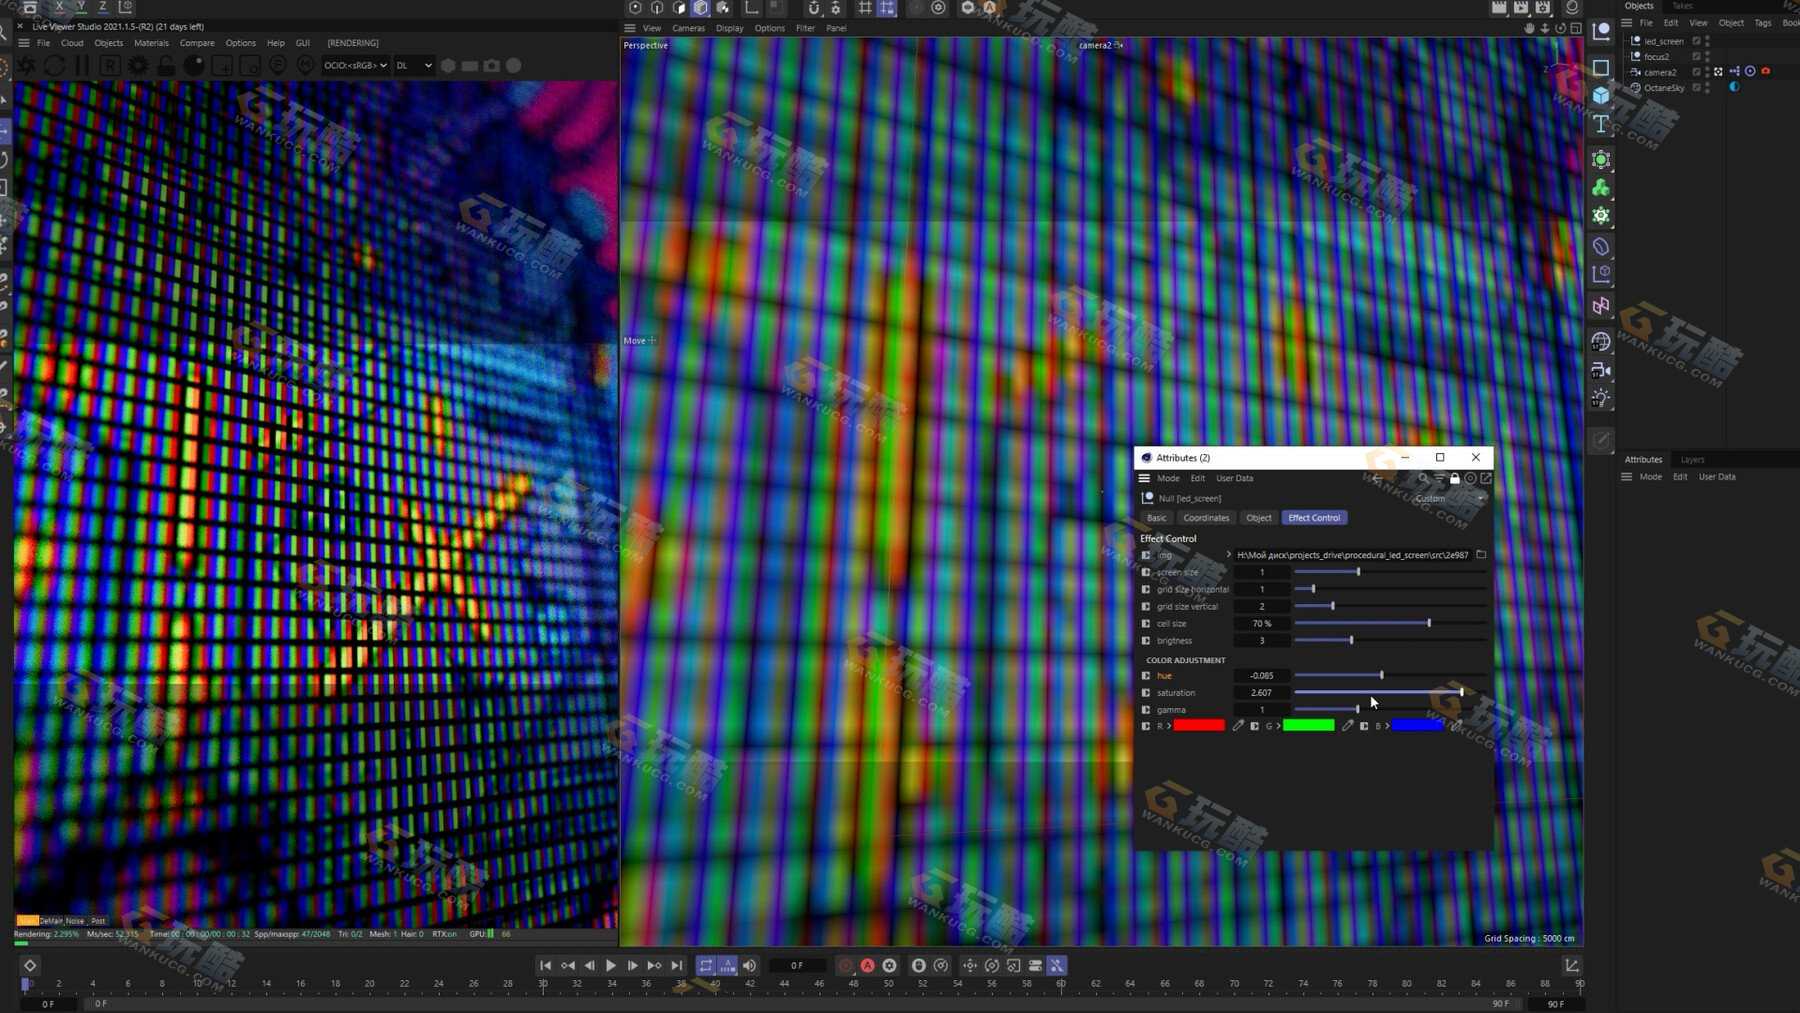Click the cell size value field
Image resolution: width=1800 pixels, height=1013 pixels.
[1261, 623]
